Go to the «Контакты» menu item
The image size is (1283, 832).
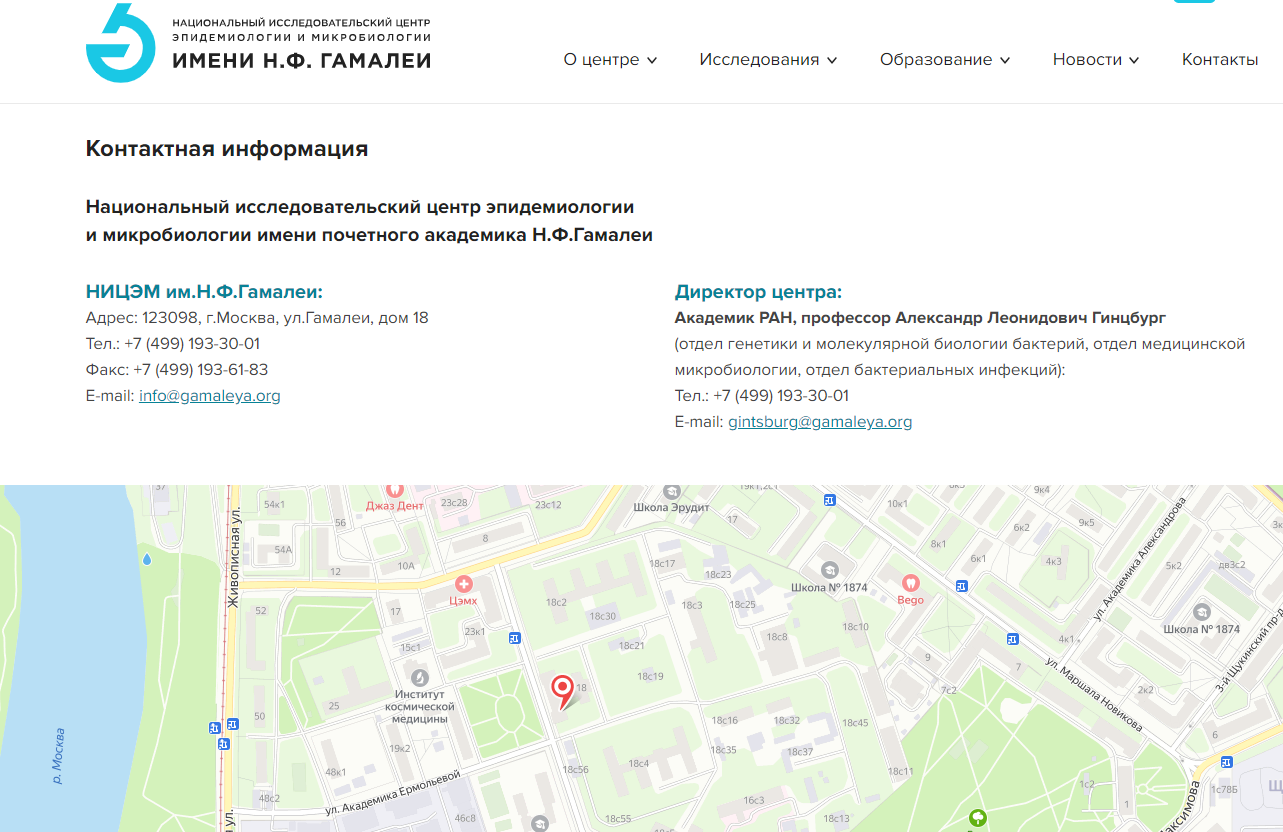pyautogui.click(x=1220, y=60)
